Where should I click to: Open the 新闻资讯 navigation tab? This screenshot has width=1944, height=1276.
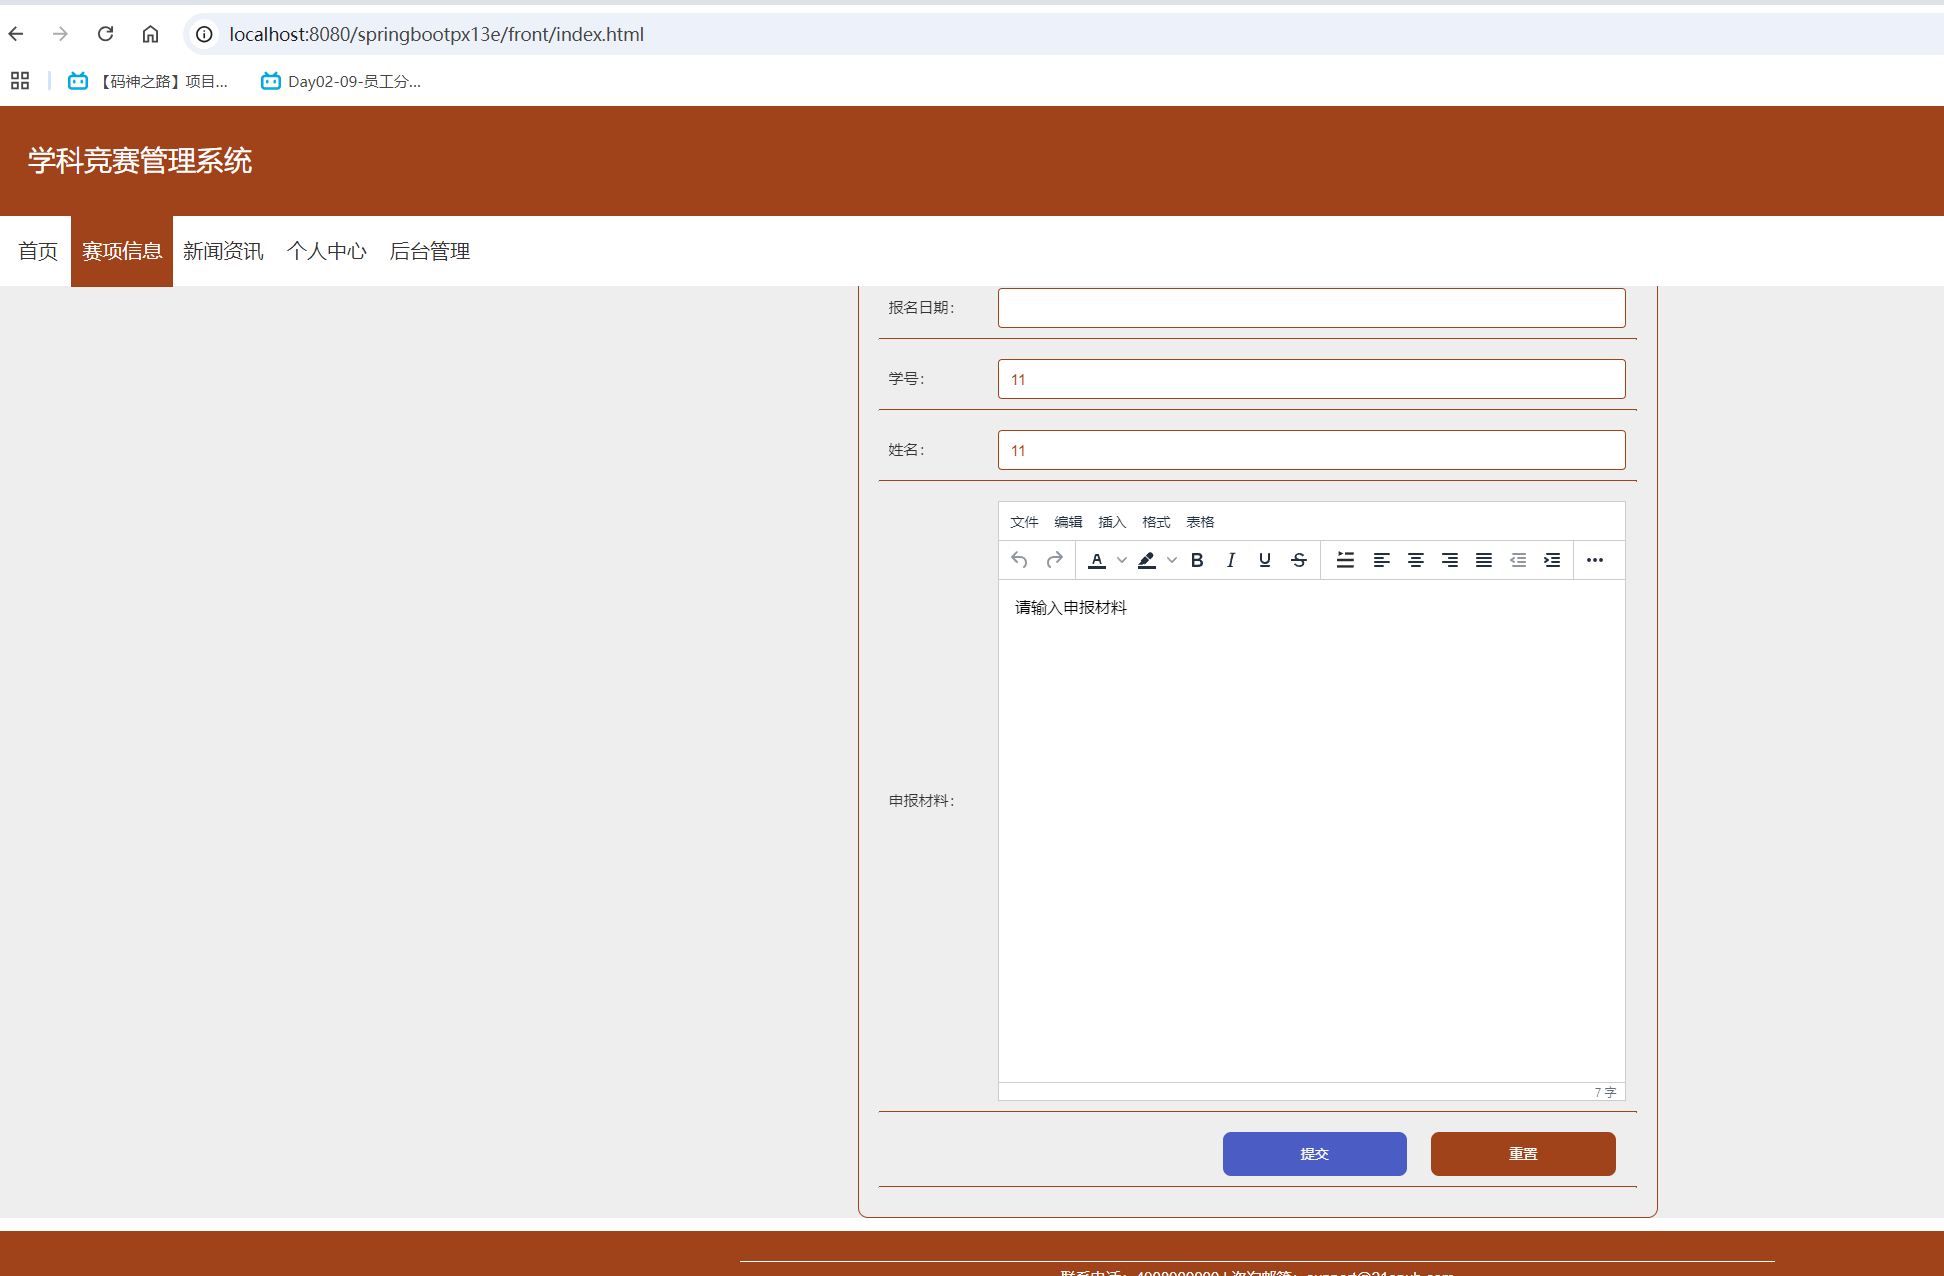223,251
